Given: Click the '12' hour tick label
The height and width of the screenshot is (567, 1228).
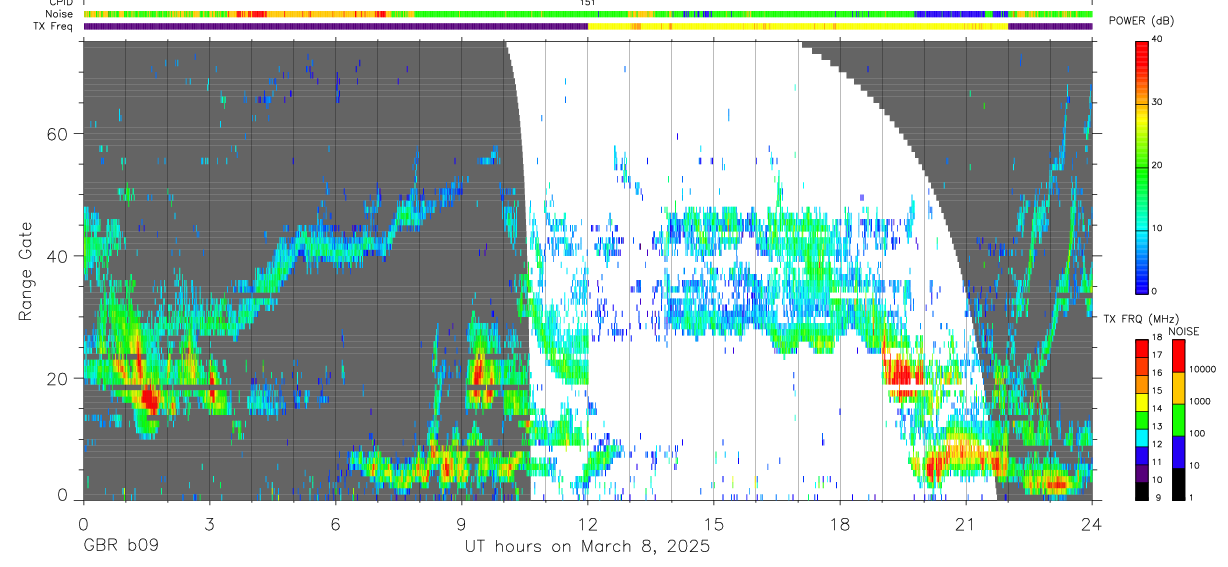Looking at the screenshot, I should click(587, 523).
